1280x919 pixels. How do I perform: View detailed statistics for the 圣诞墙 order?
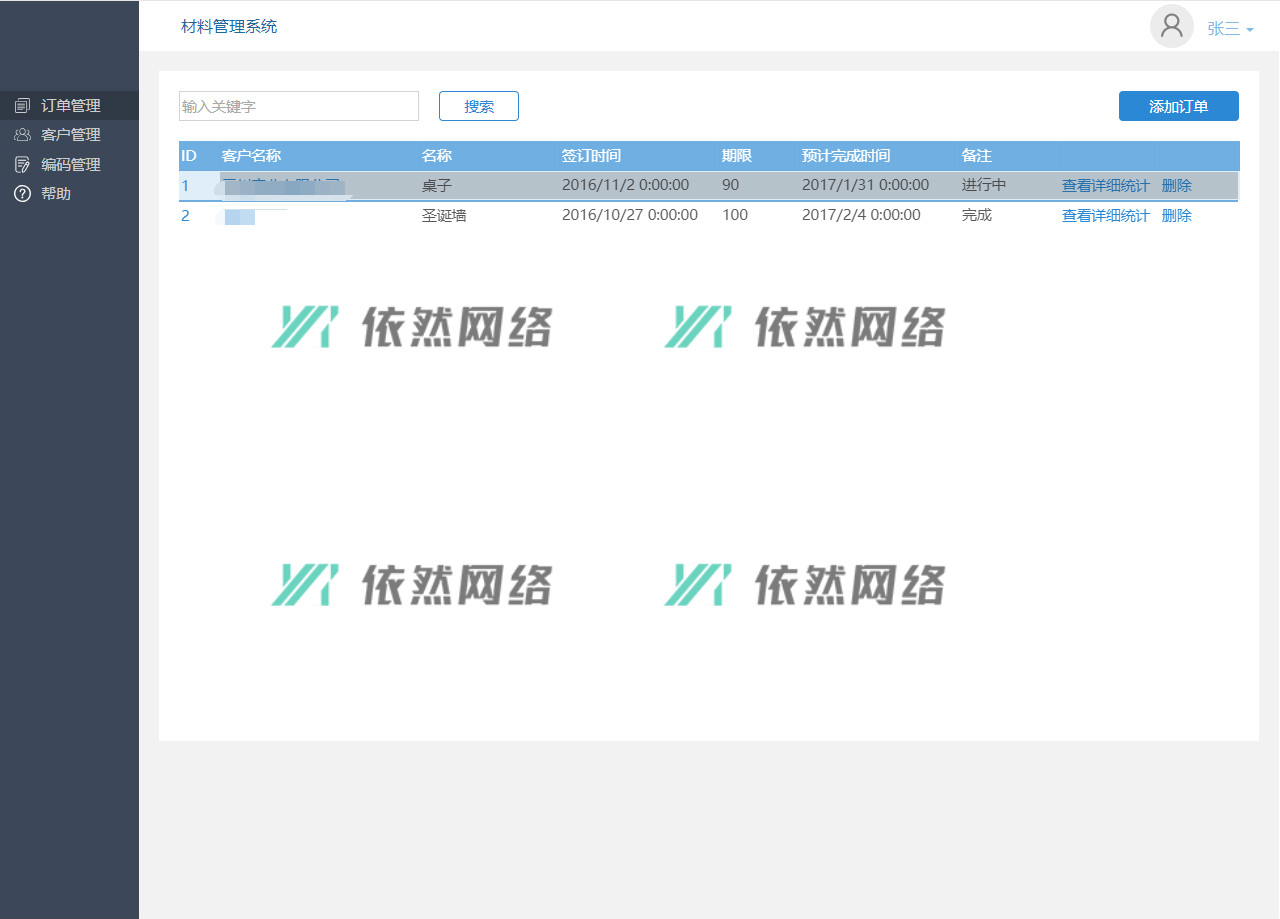1105,216
